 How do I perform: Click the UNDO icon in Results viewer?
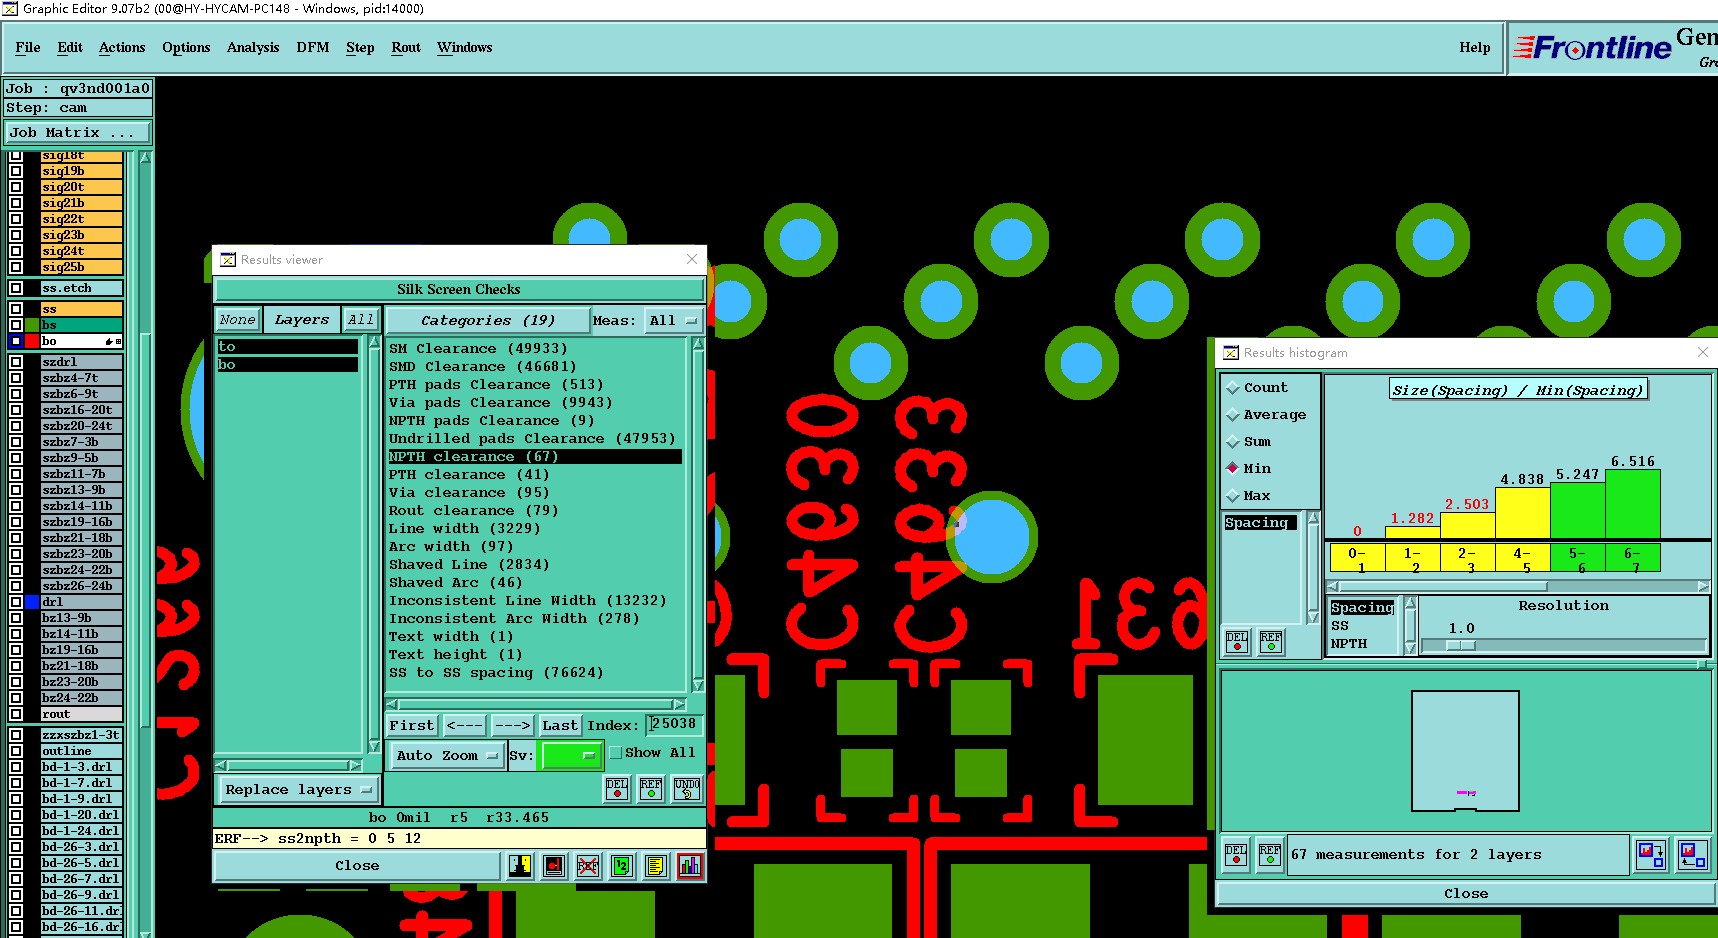(x=687, y=789)
